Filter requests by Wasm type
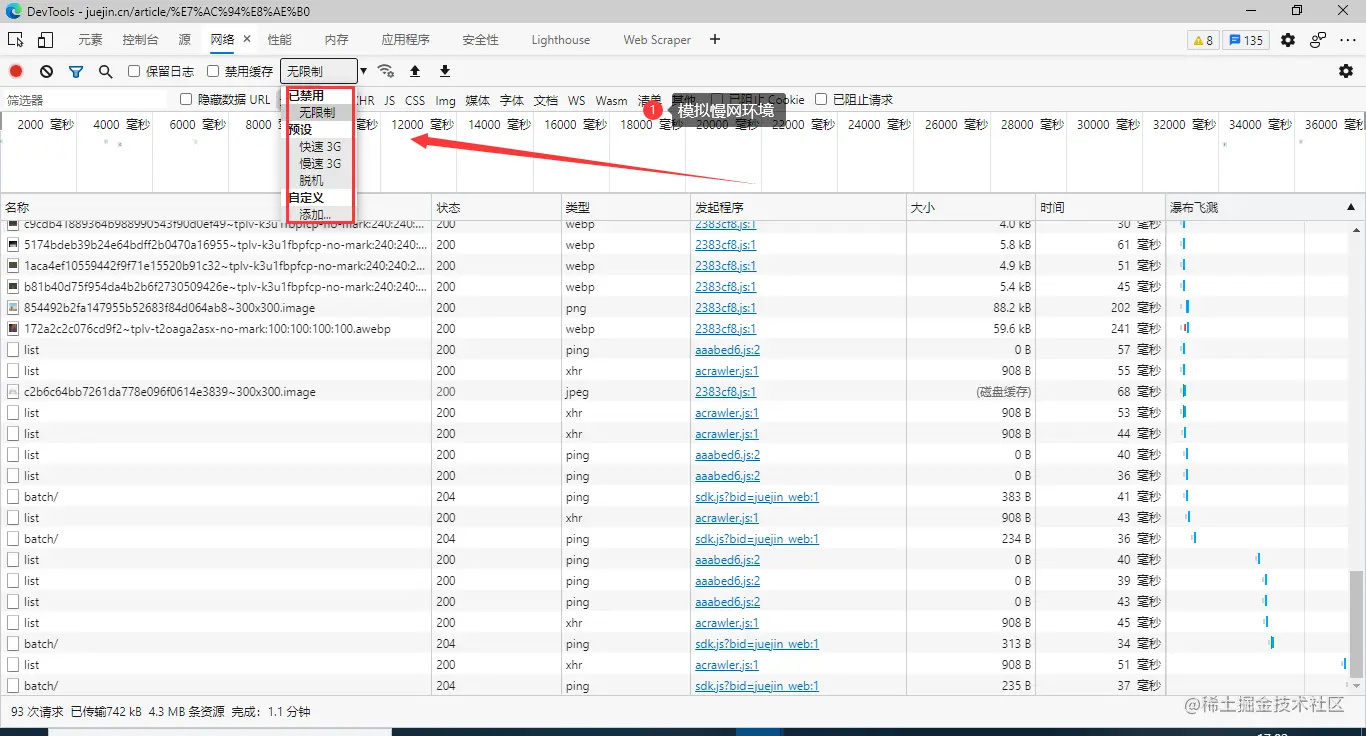 click(x=612, y=100)
